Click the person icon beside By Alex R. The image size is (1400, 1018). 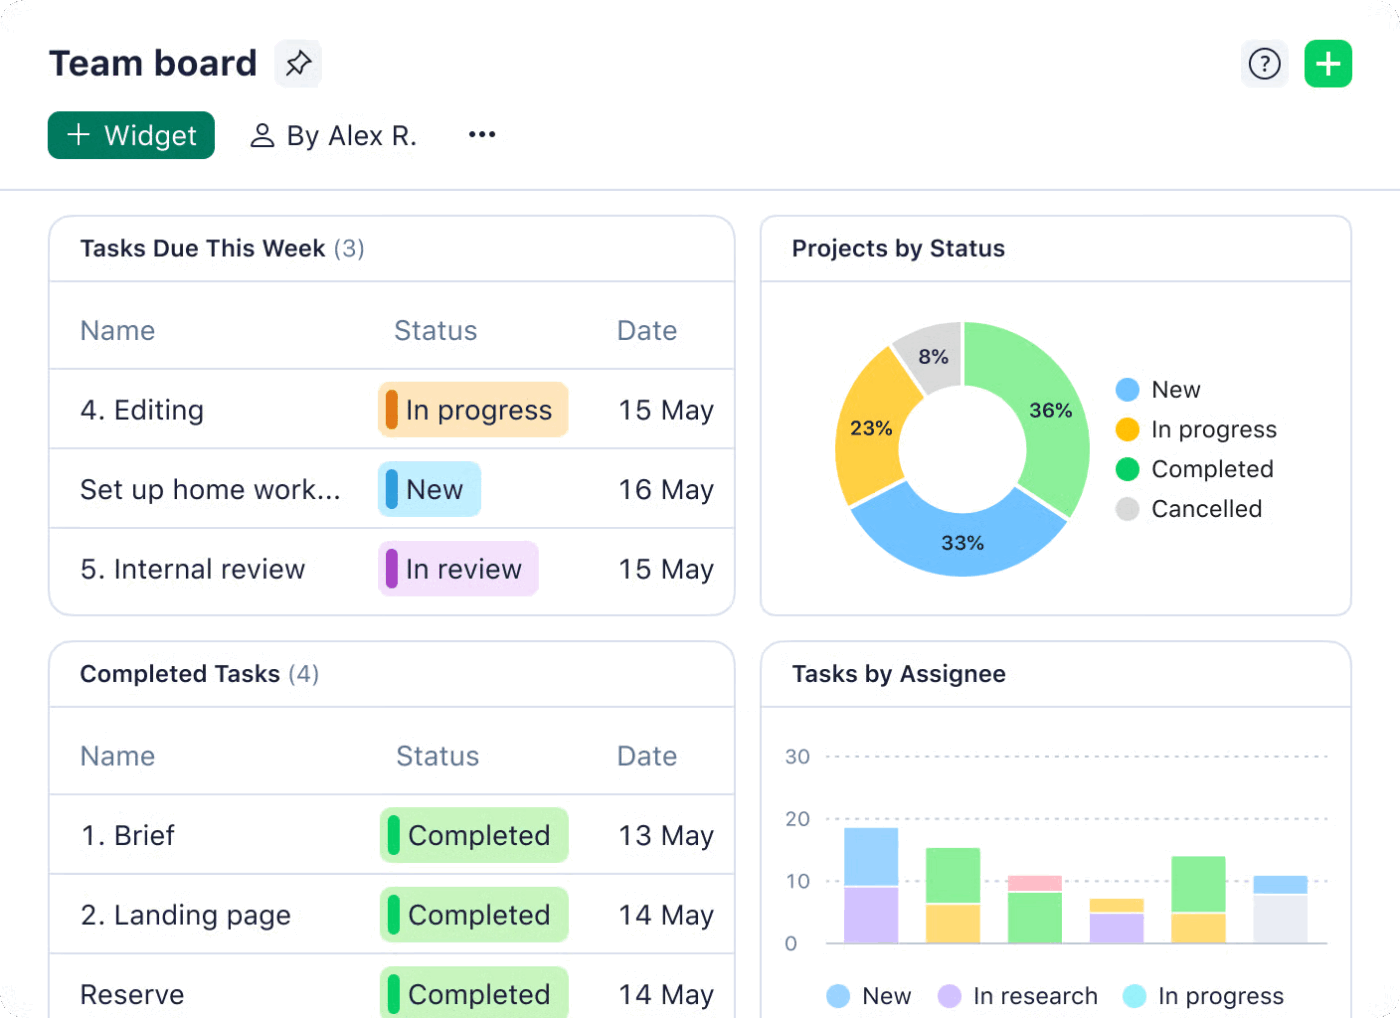pos(262,134)
